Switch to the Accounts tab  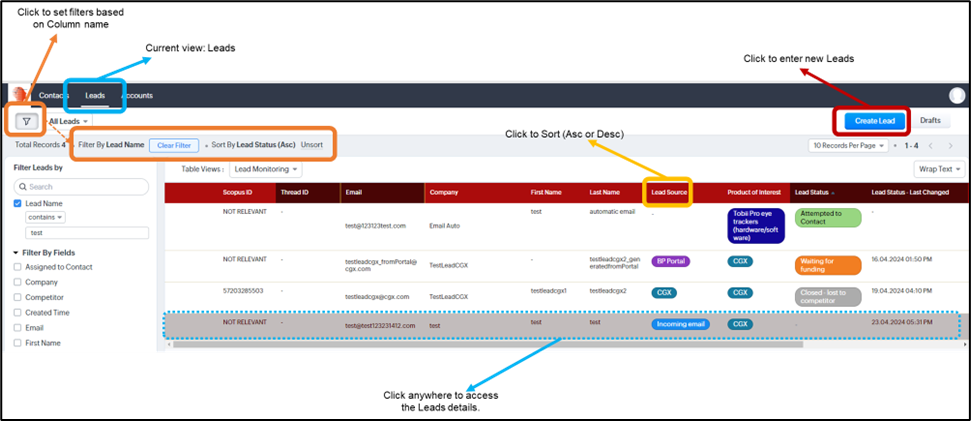tap(137, 95)
